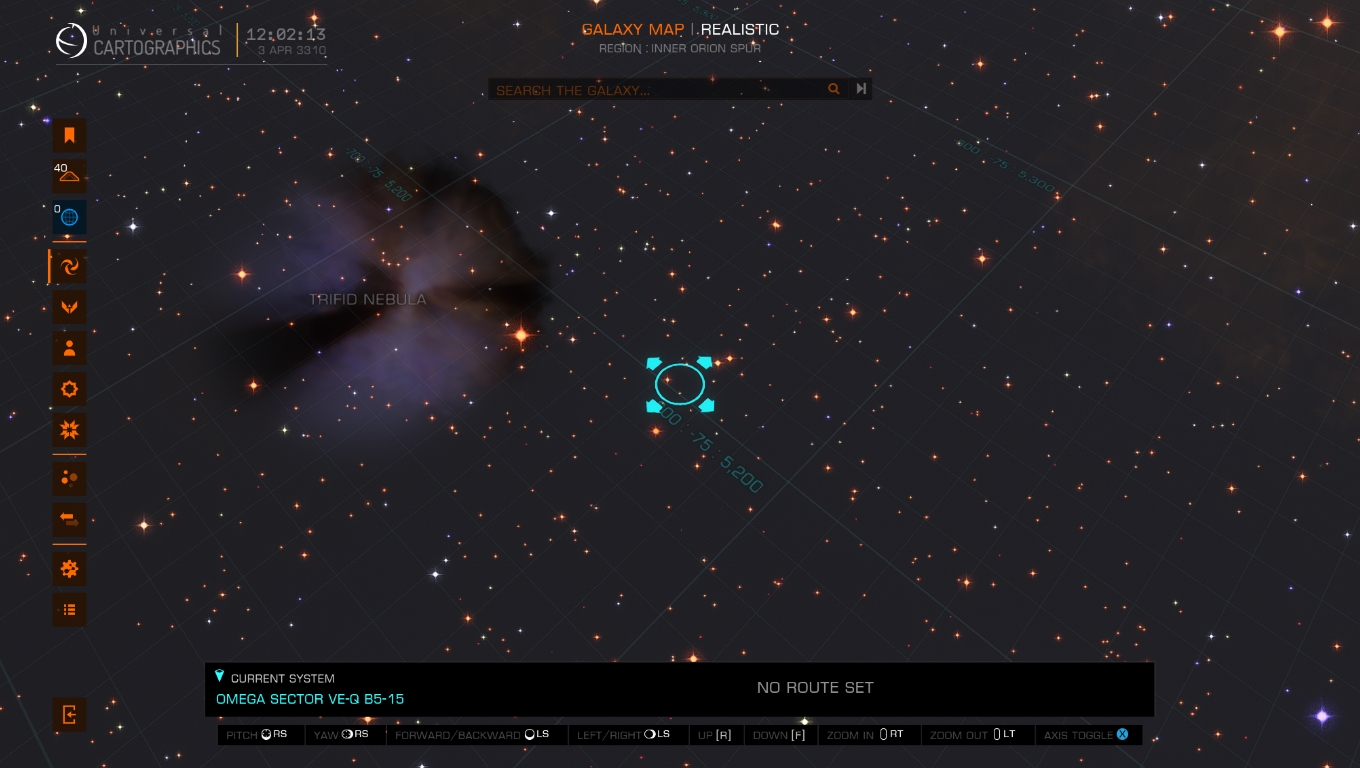Click the YAW control hint

[x=341, y=735]
